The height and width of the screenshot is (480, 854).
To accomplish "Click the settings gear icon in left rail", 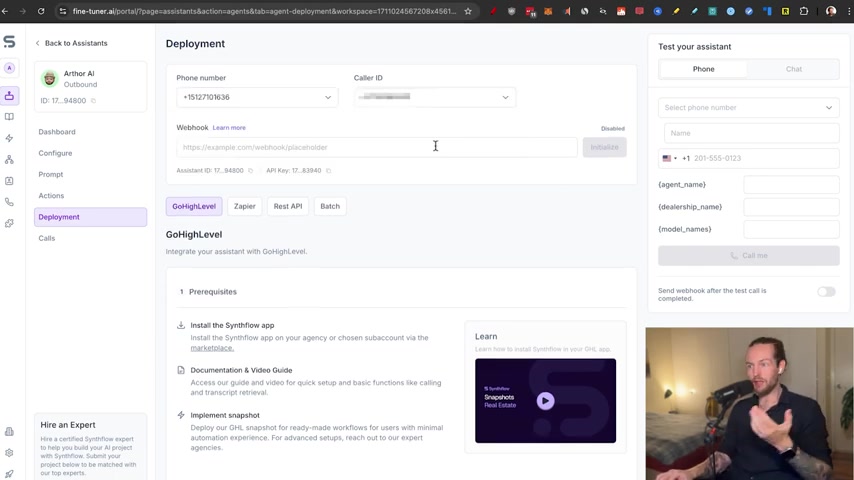I will (x=9, y=453).
